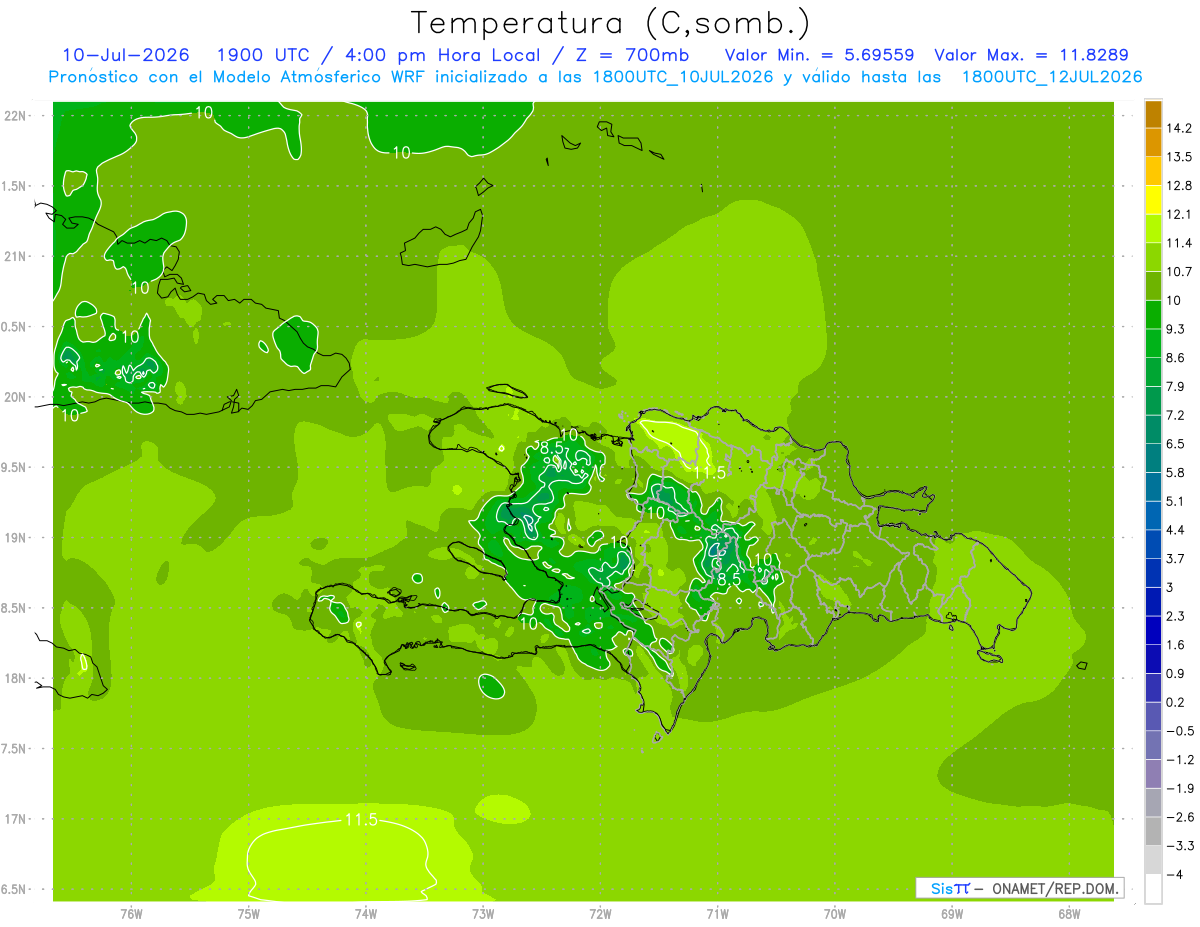The image size is (1200, 927).
Task: Click the color scale value "6.5"
Action: [x=1177, y=444]
